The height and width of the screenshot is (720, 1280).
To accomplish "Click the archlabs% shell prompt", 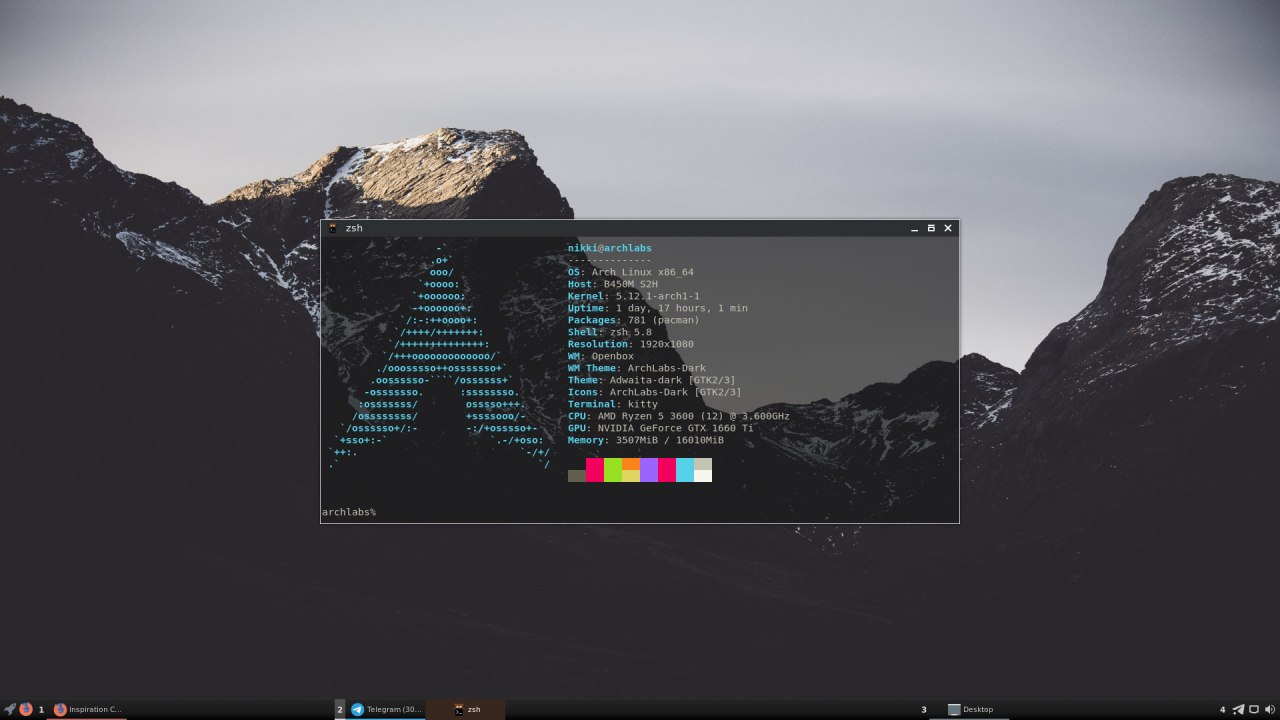I will coord(349,512).
